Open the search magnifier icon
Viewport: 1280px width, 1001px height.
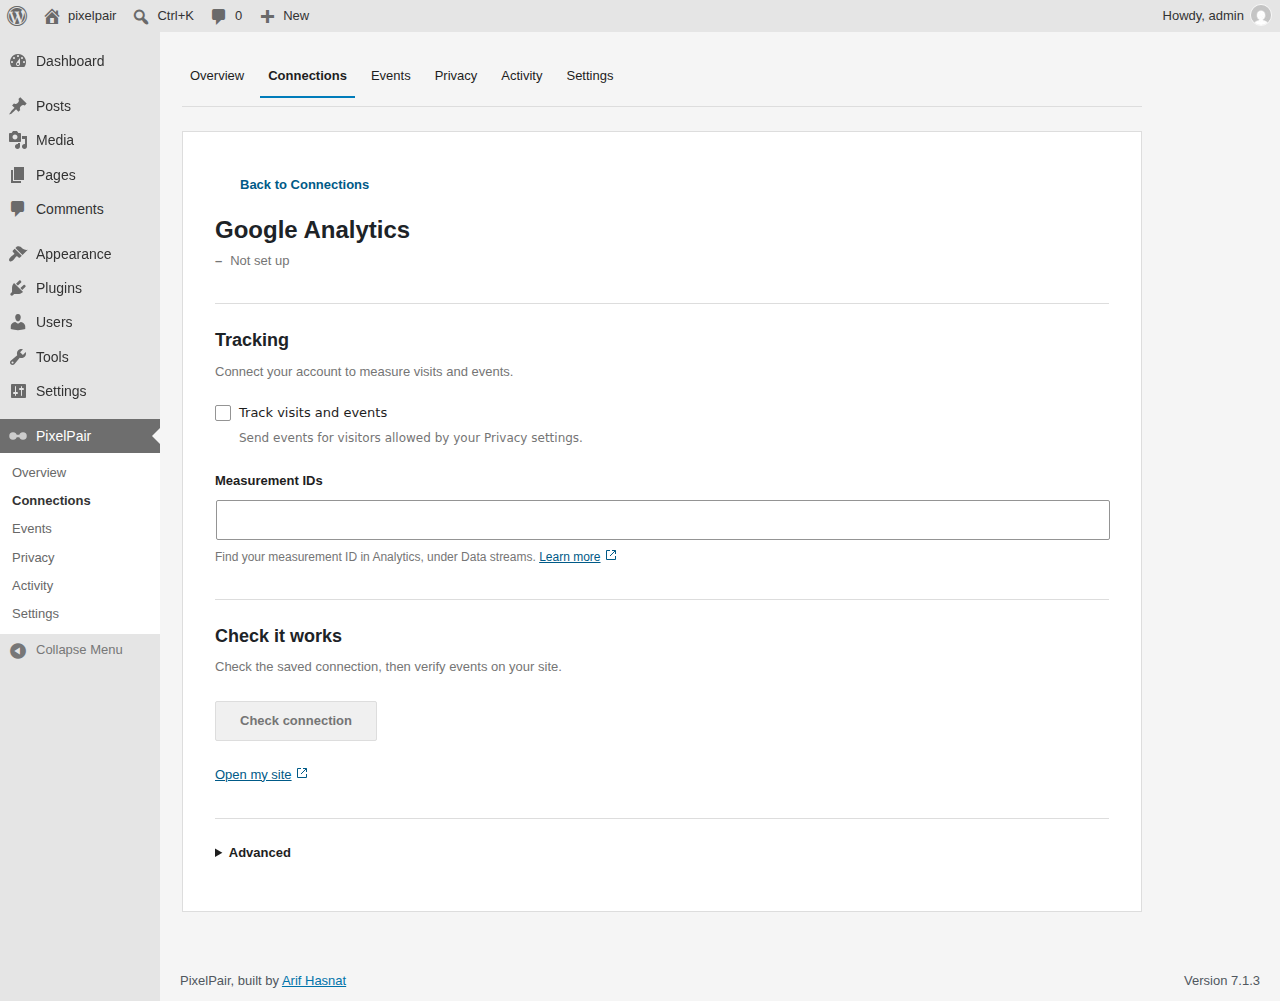(141, 16)
